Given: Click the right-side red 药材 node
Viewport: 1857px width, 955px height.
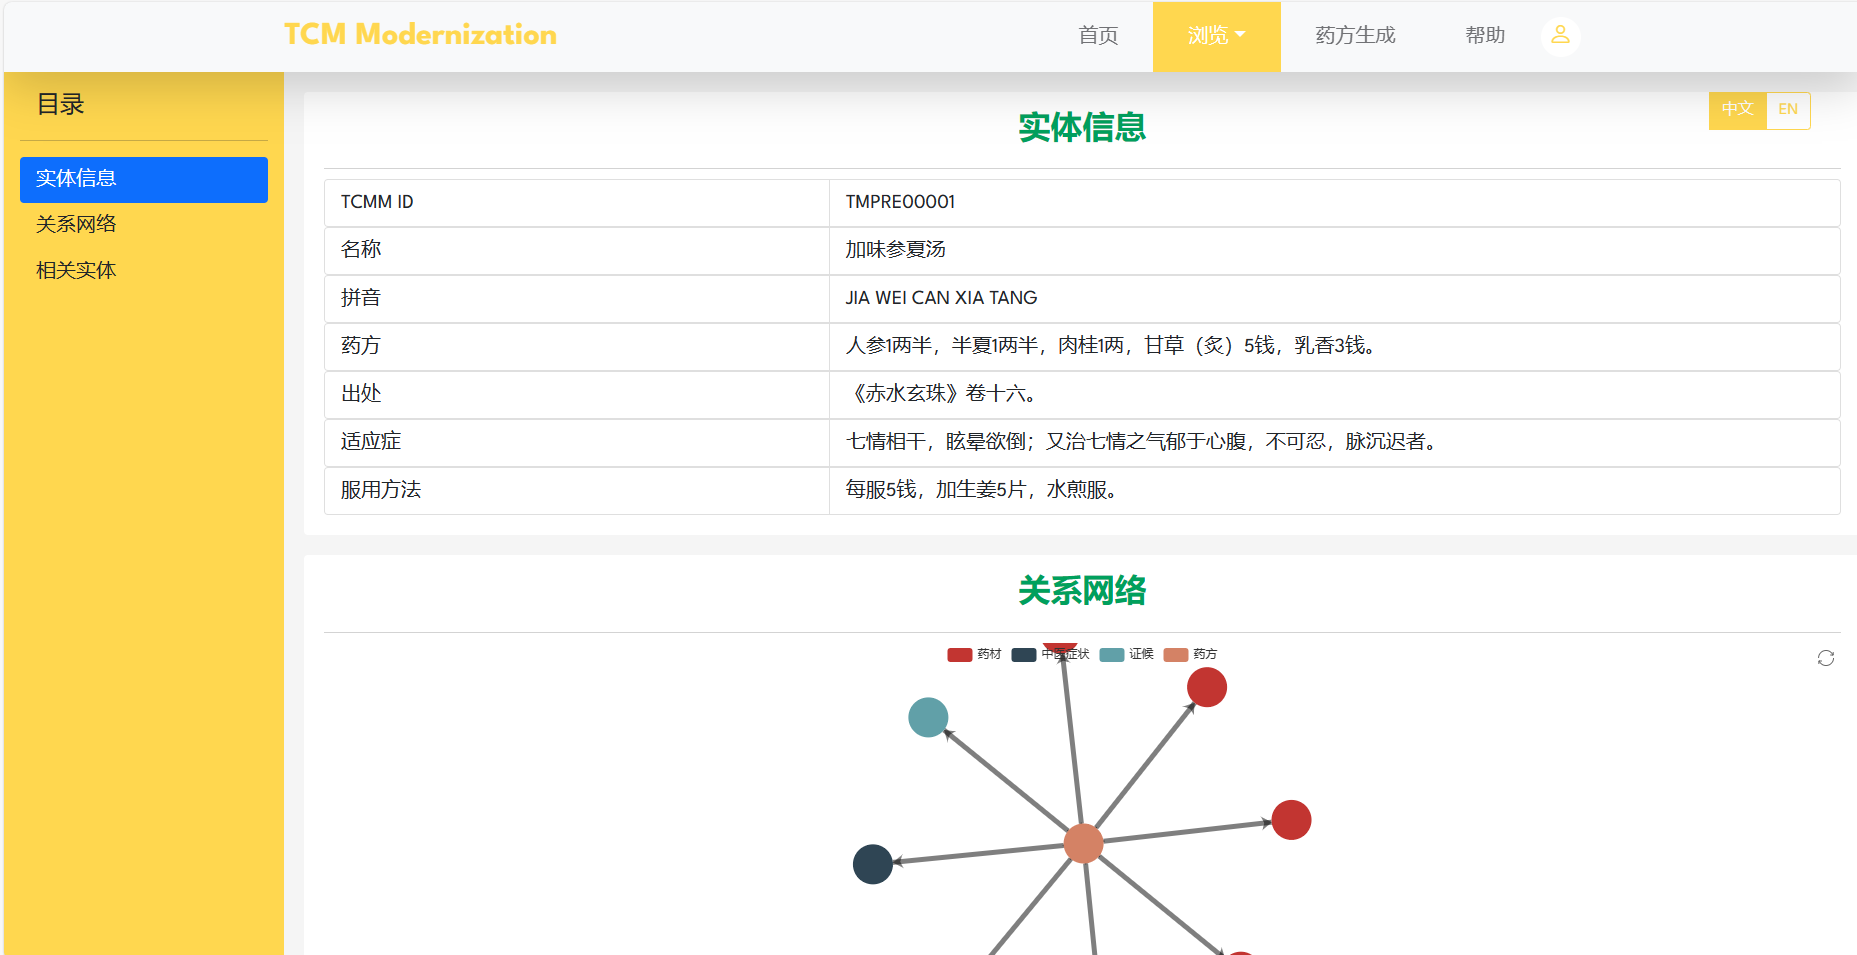Looking at the screenshot, I should 1290,820.
